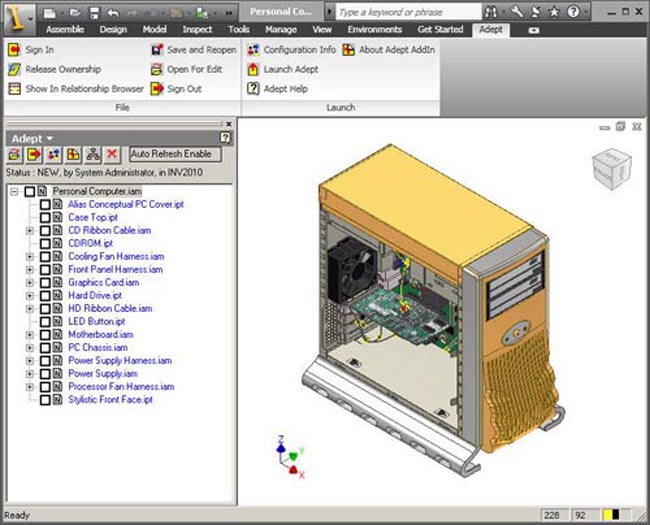Viewport: 650px width, 525px height.
Task: Click the Undo arrow icon
Action: pos(113,13)
